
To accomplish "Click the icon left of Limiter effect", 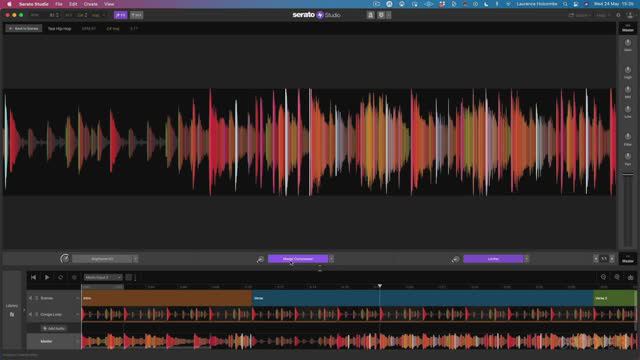I will [456, 259].
